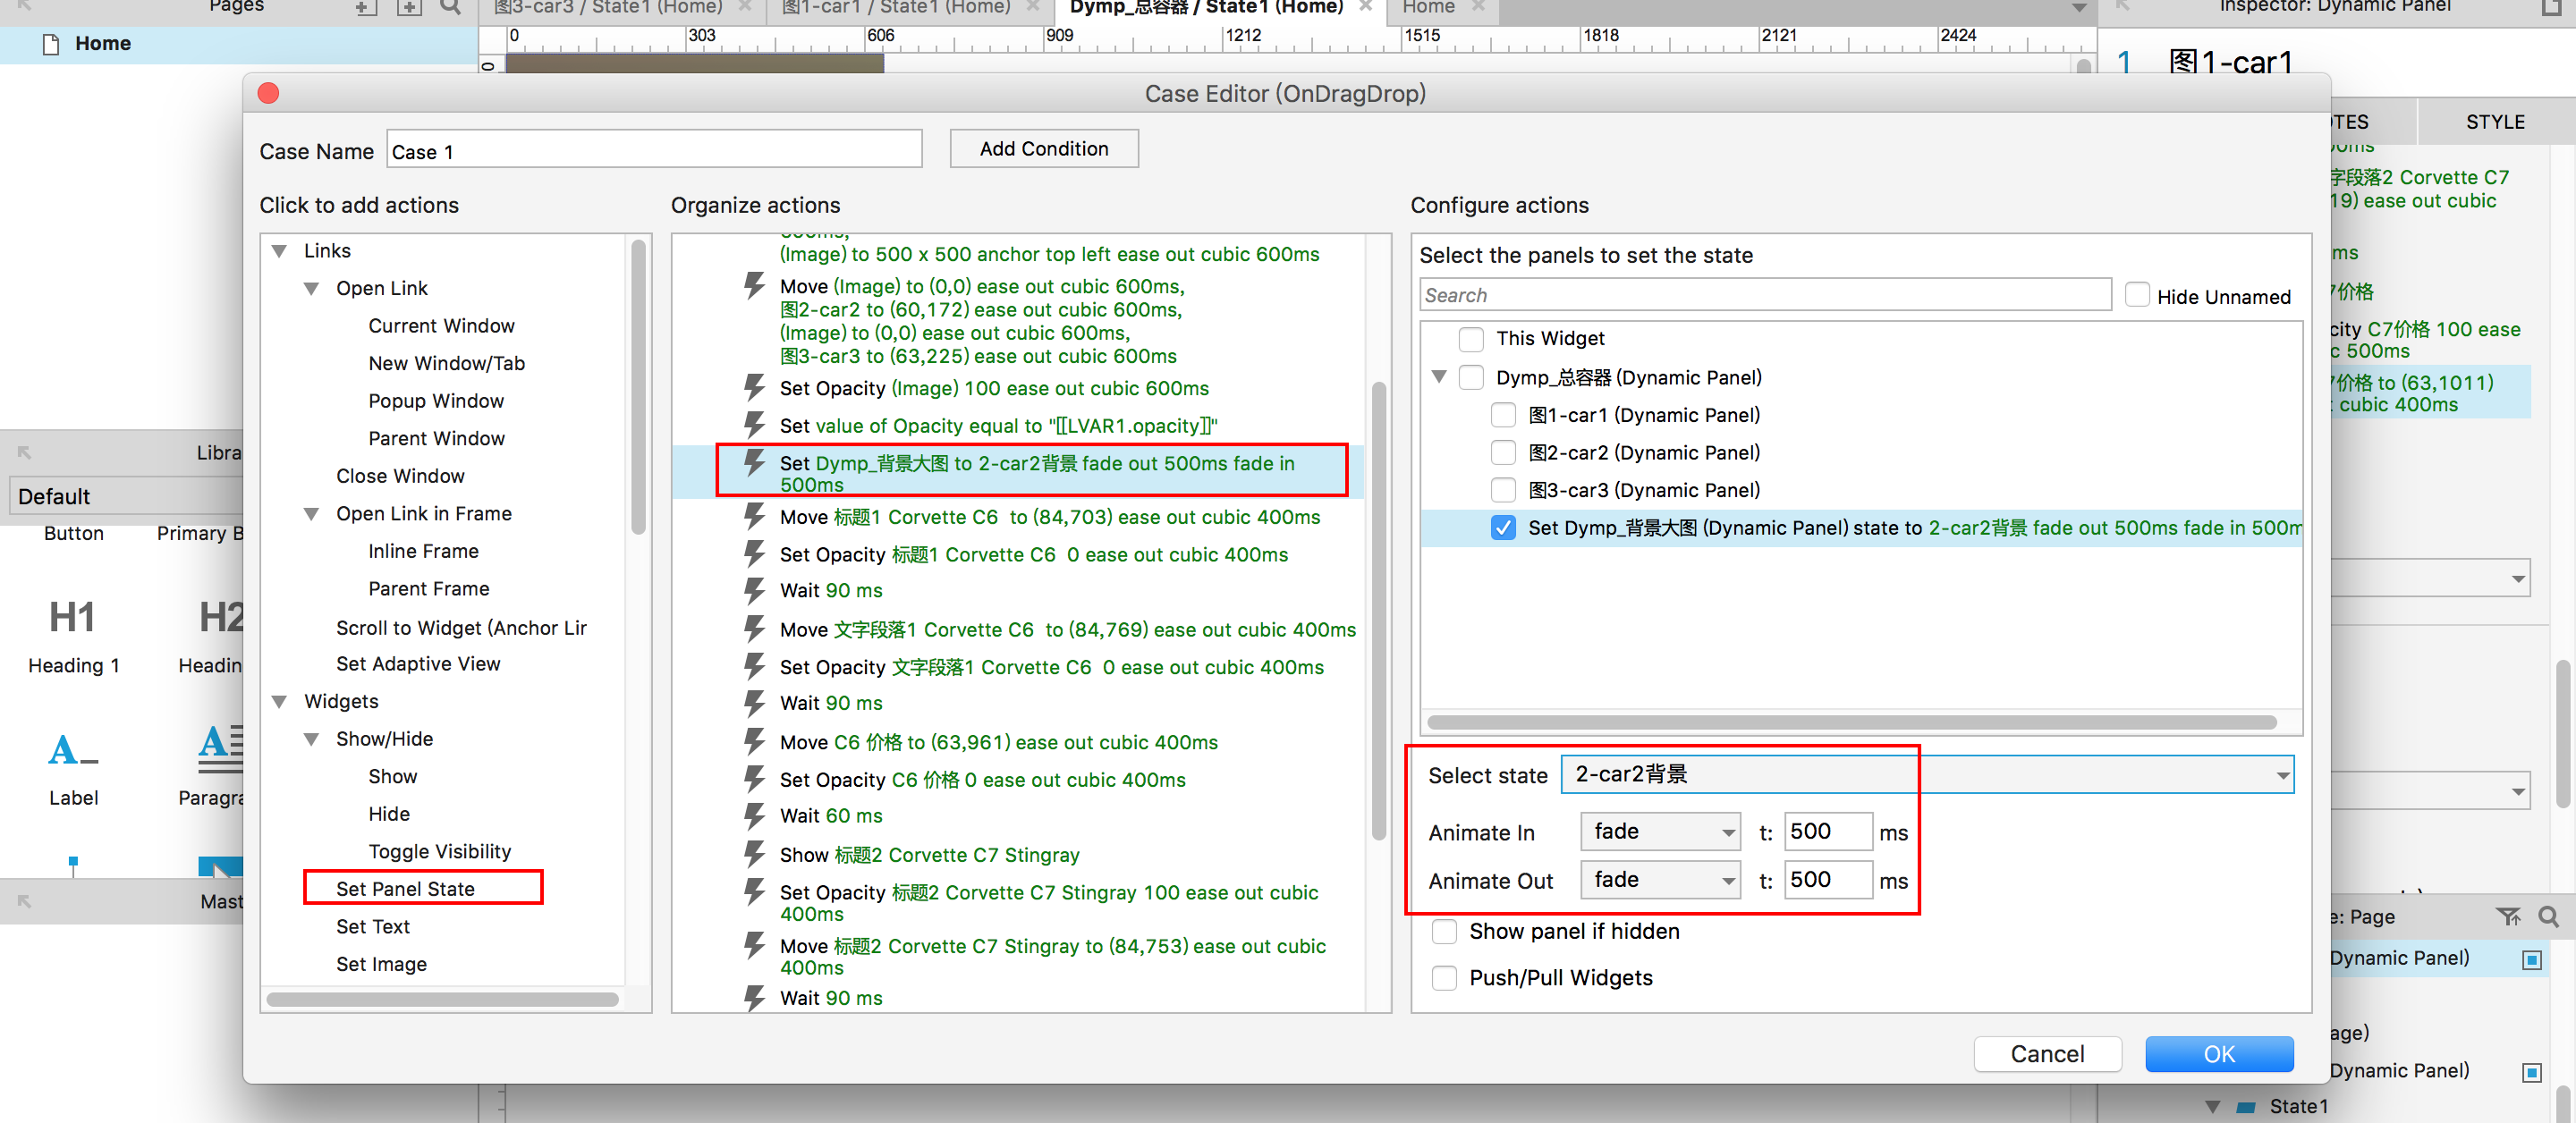Image resolution: width=2576 pixels, height=1123 pixels.
Task: Toggle the Hide Unnamed checkbox
Action: coord(2137,296)
